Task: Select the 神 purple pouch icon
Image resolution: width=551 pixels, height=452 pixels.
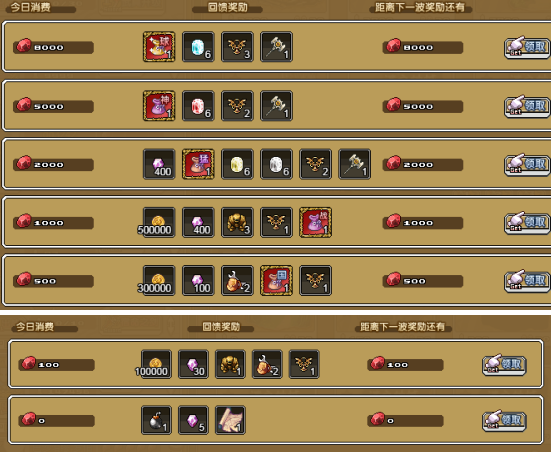Action: coord(159,106)
